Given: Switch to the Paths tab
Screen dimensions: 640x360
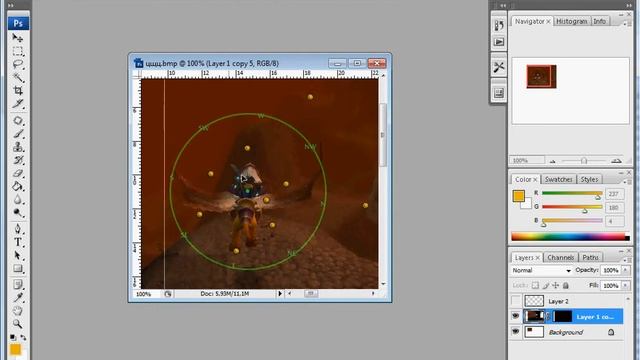Looking at the screenshot, I should pos(590,258).
